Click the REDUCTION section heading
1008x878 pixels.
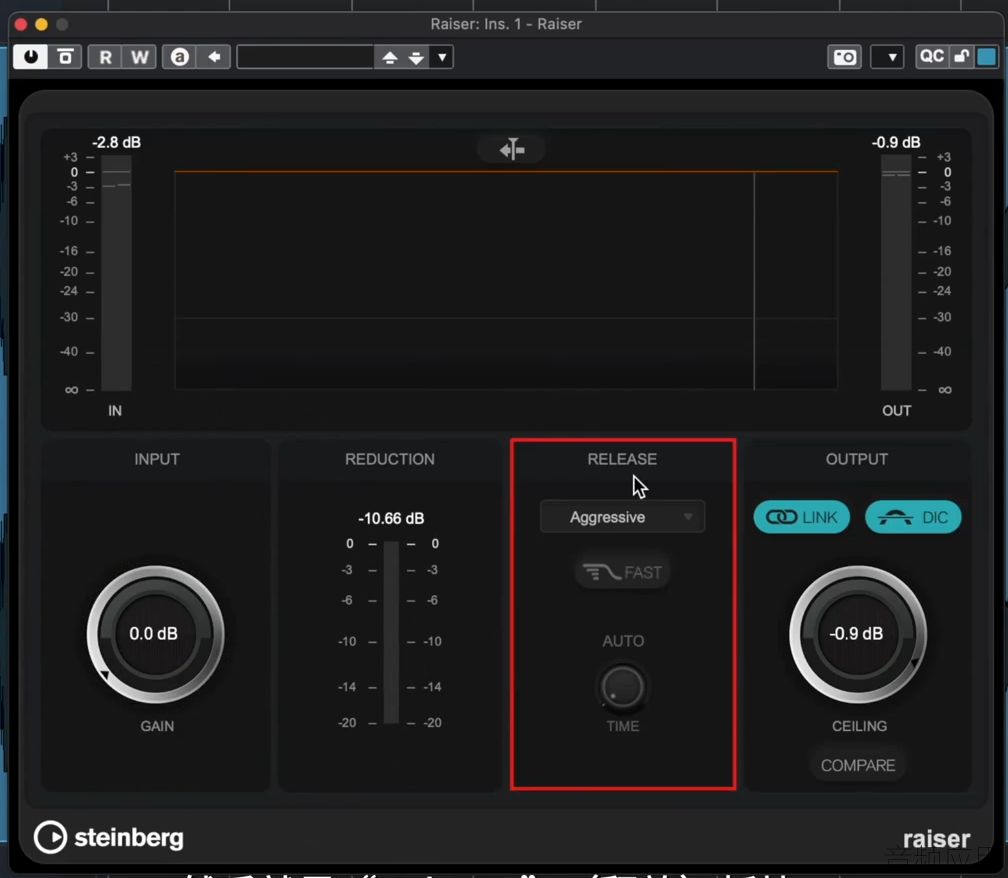(390, 459)
